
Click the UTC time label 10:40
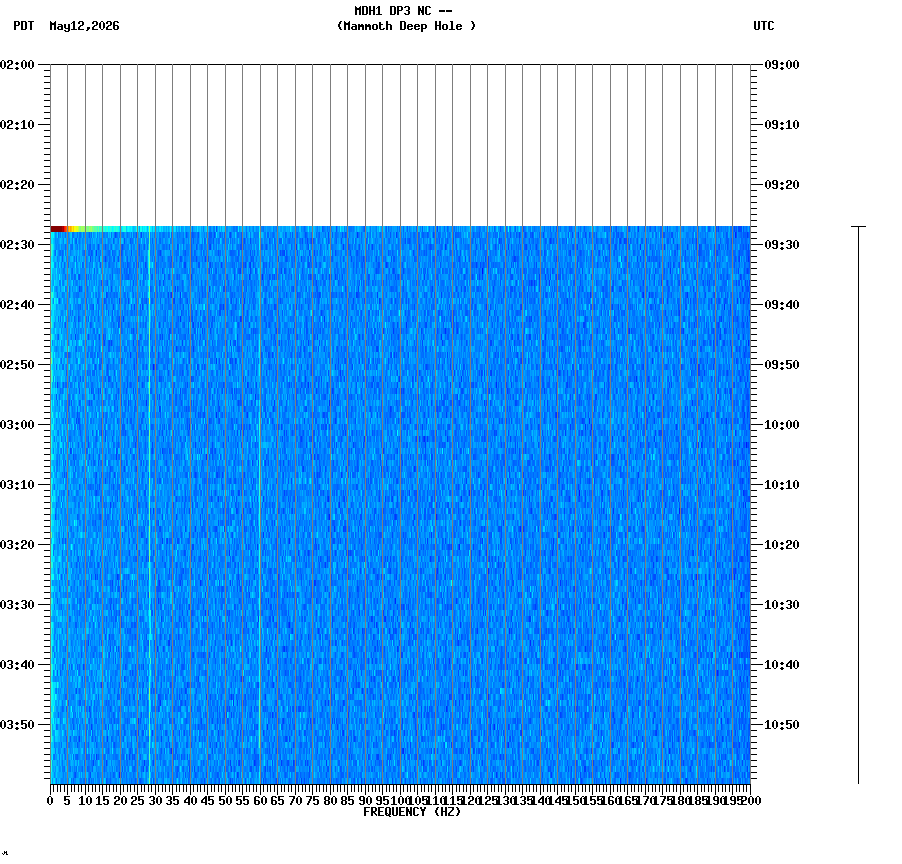tap(782, 665)
